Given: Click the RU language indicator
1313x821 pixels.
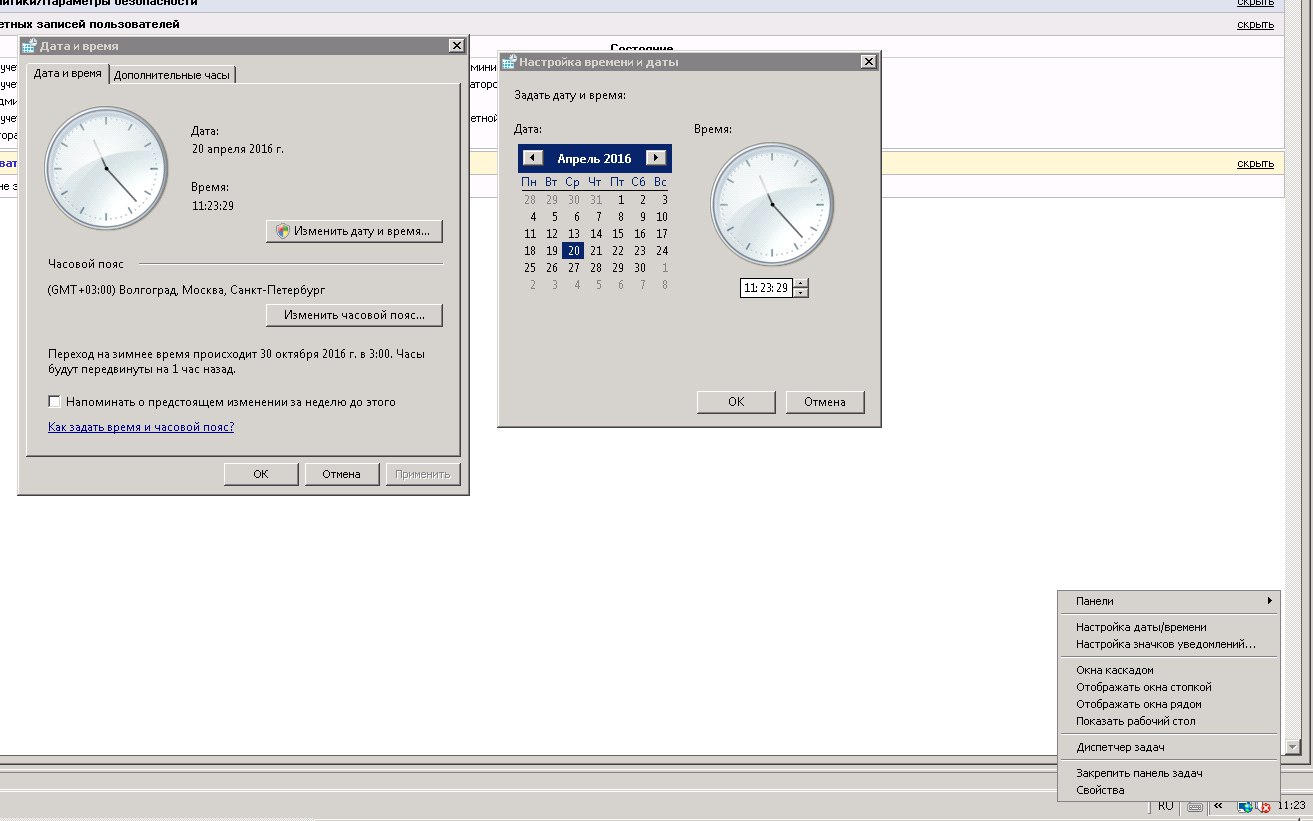Looking at the screenshot, I should [1166, 806].
